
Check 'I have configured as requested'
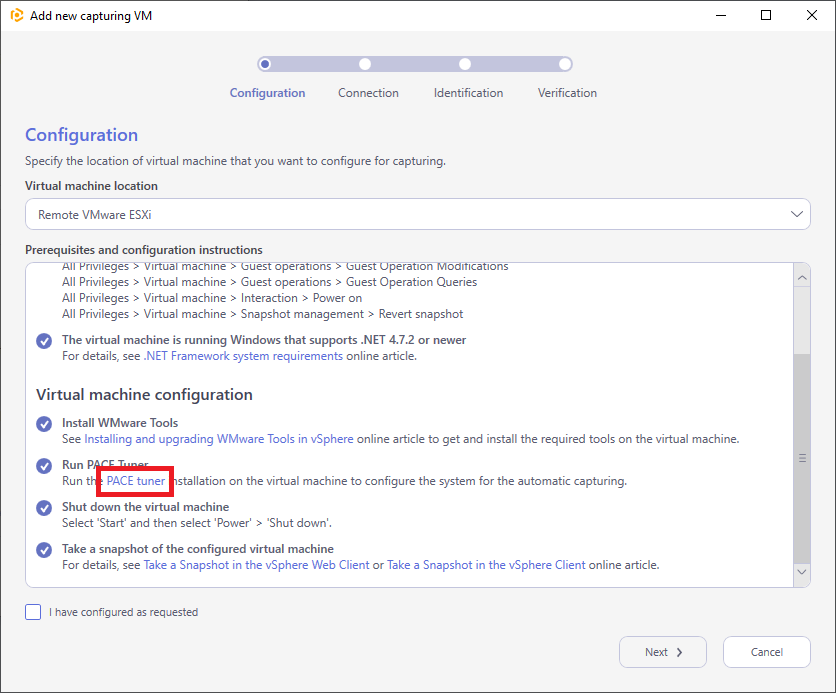[x=33, y=612]
